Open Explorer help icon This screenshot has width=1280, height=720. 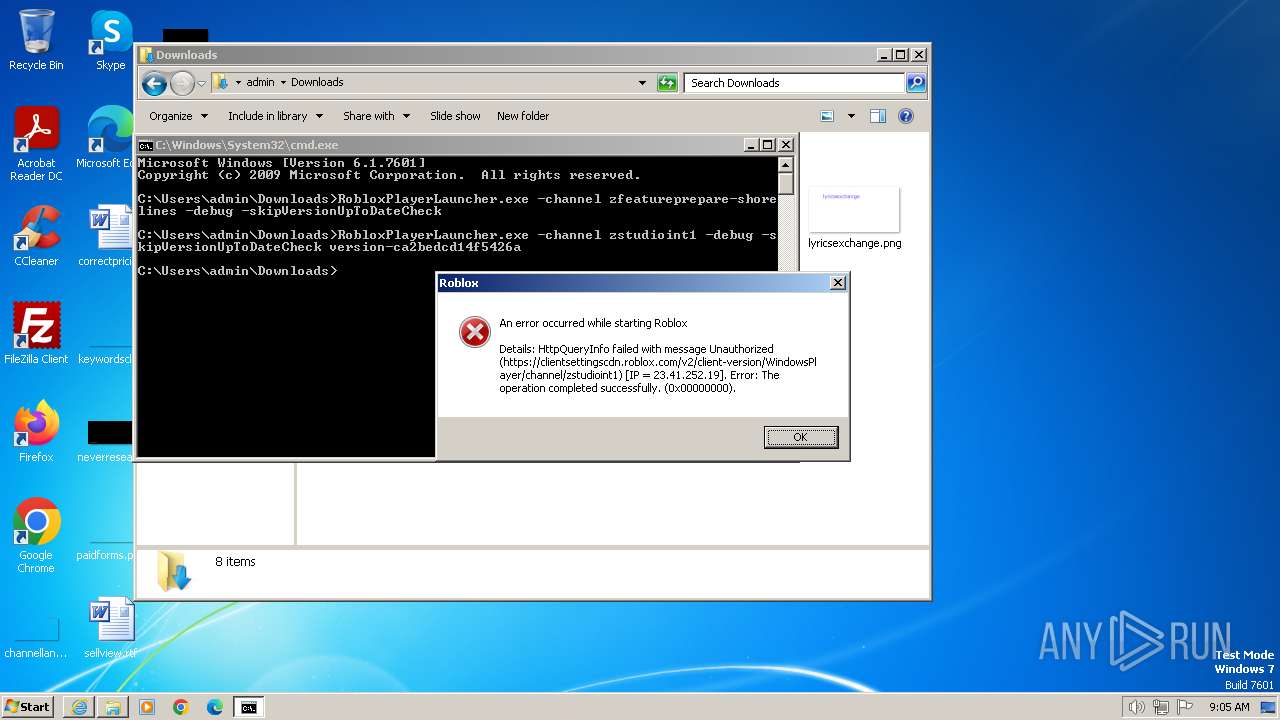click(x=906, y=116)
